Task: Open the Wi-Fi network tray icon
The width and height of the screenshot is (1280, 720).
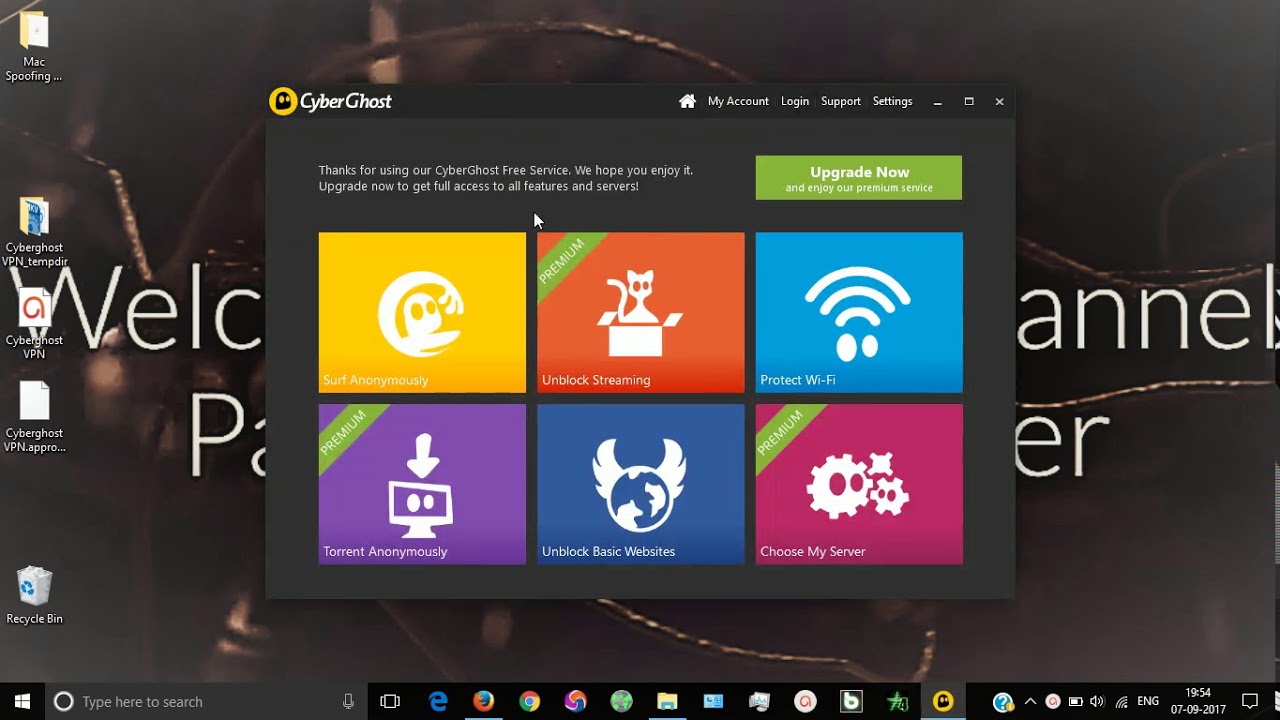Action: click(x=1121, y=701)
